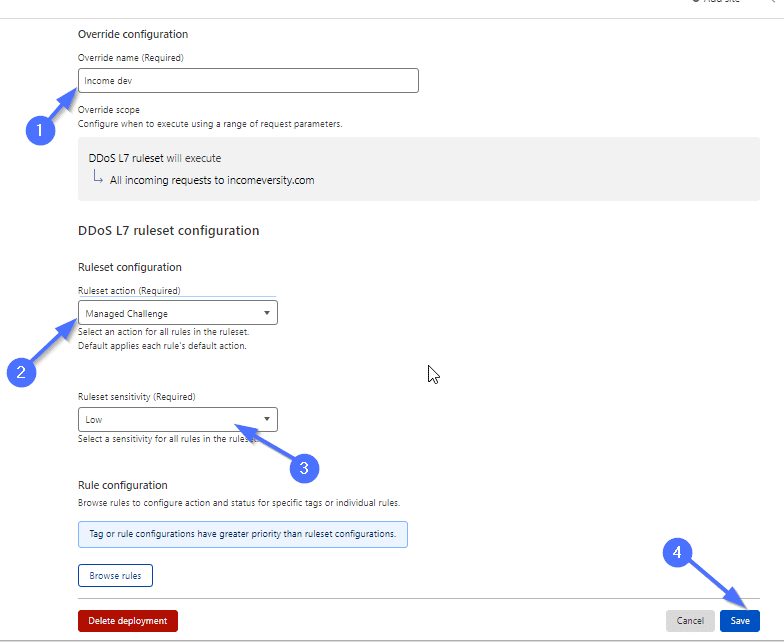Click the Ruleset action dropdown arrow
This screenshot has height=642, width=784.
pyautogui.click(x=267, y=313)
